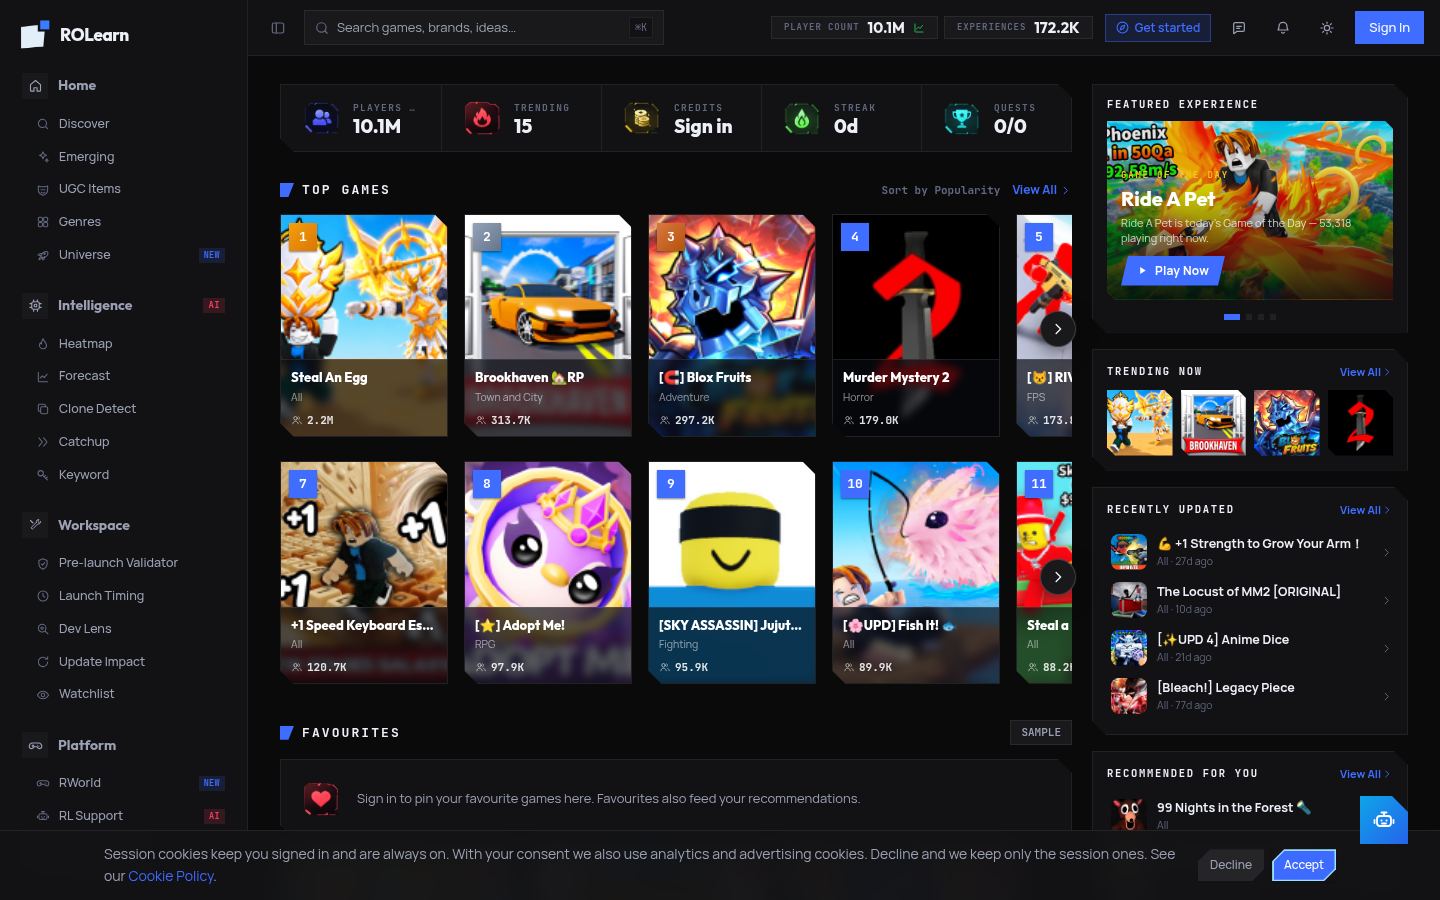The height and width of the screenshot is (900, 1440).
Task: Open the Steal An Egg game card
Action: point(364,326)
